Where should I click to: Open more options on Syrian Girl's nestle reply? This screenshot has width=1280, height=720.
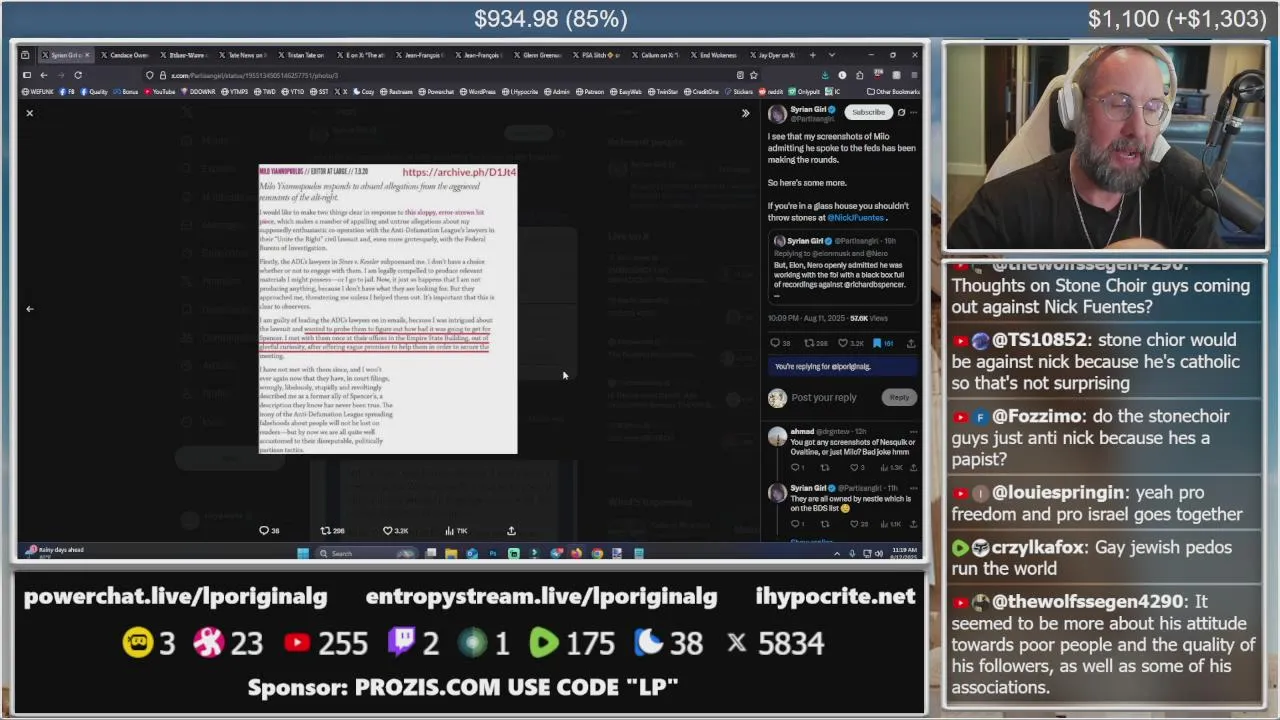[913, 488]
